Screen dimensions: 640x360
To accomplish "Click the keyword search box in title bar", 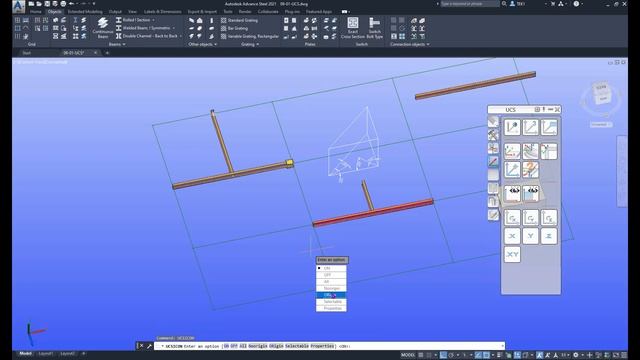I will coord(469,4).
